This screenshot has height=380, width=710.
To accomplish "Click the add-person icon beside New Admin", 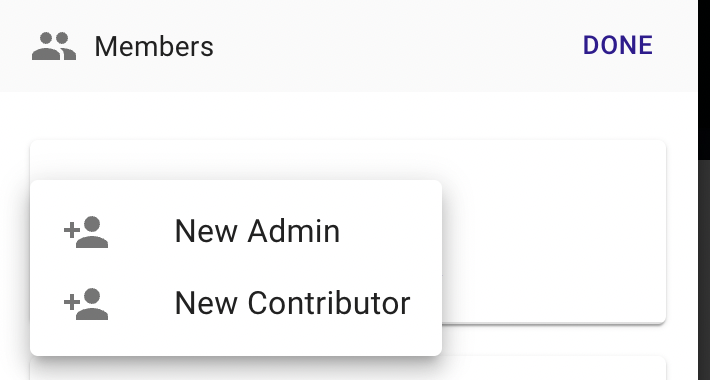I will tap(86, 232).
